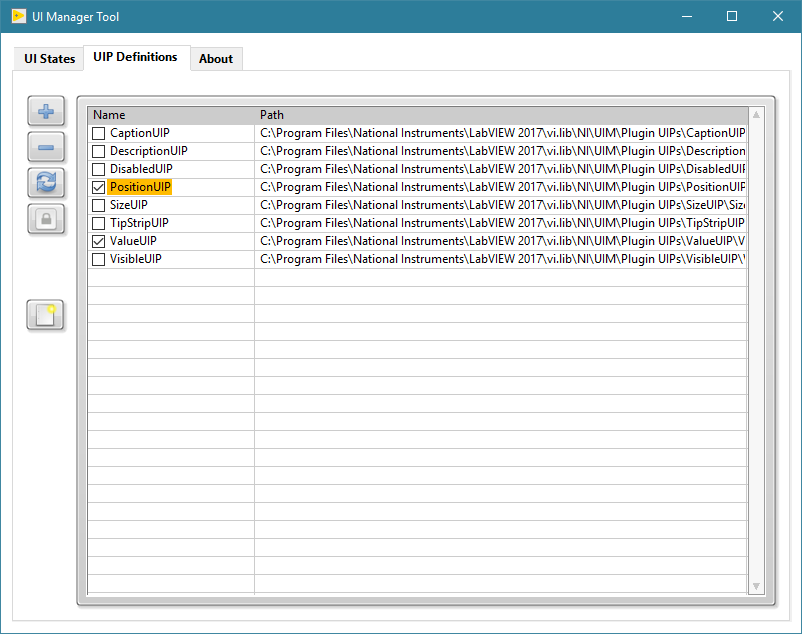Image resolution: width=802 pixels, height=634 pixels.
Task: Click the padlock lock icon
Action: click(46, 219)
